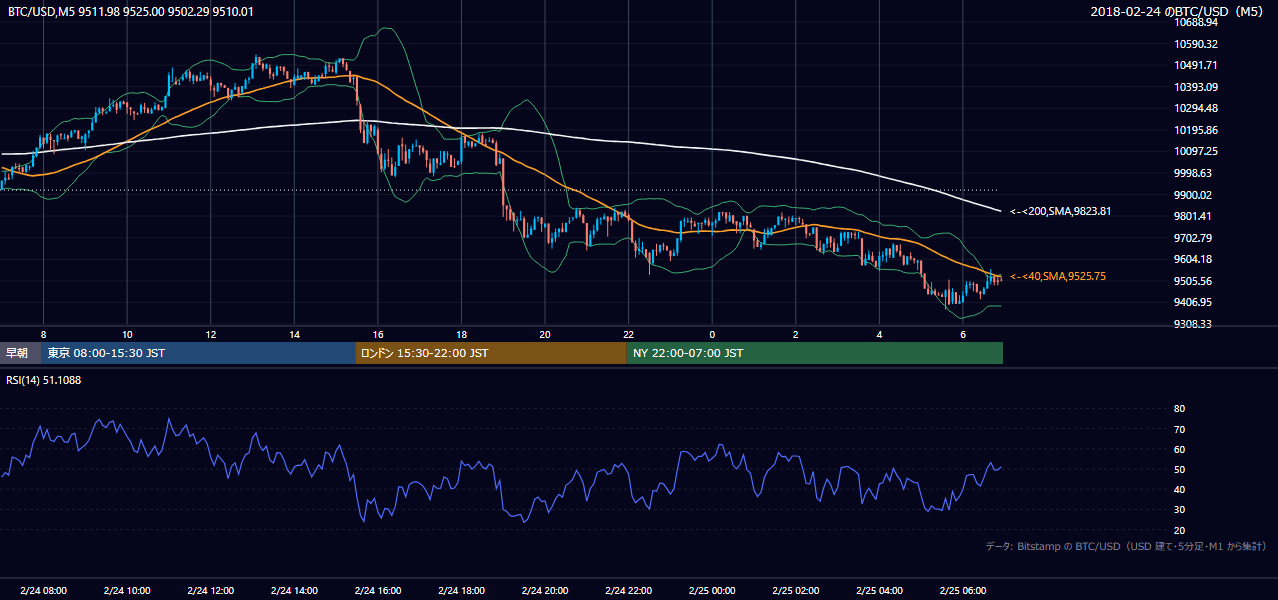Click the bottom time label 2/25 04:00
The width and height of the screenshot is (1278, 600).
pyautogui.click(x=879, y=591)
